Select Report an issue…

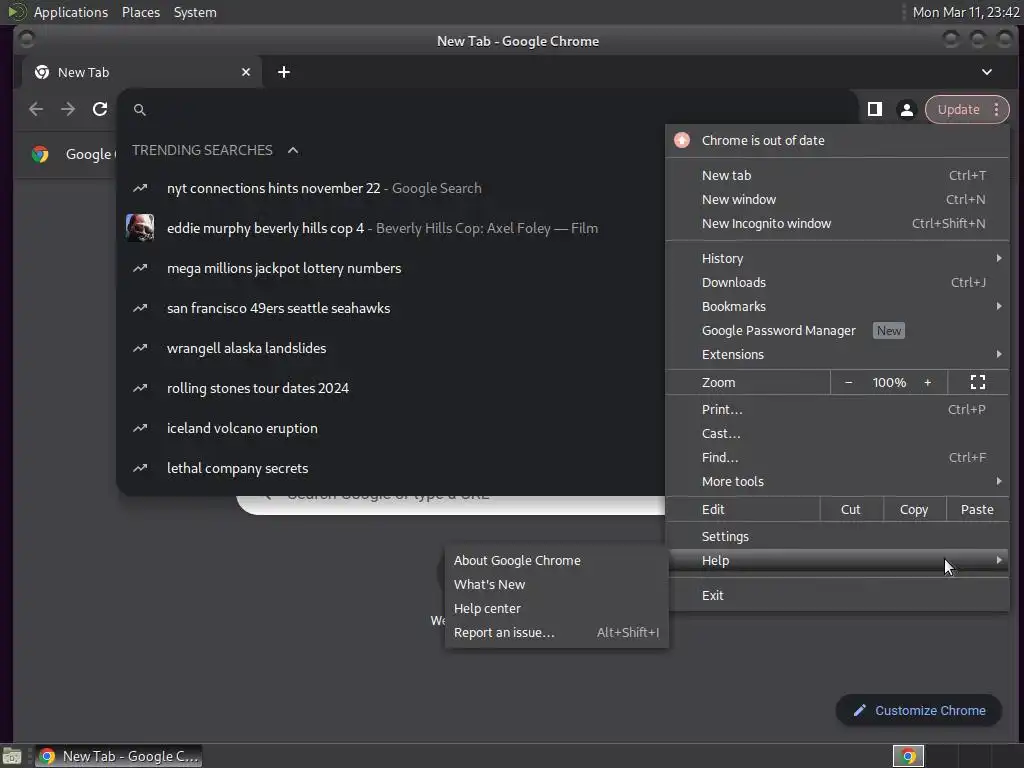(x=556, y=633)
